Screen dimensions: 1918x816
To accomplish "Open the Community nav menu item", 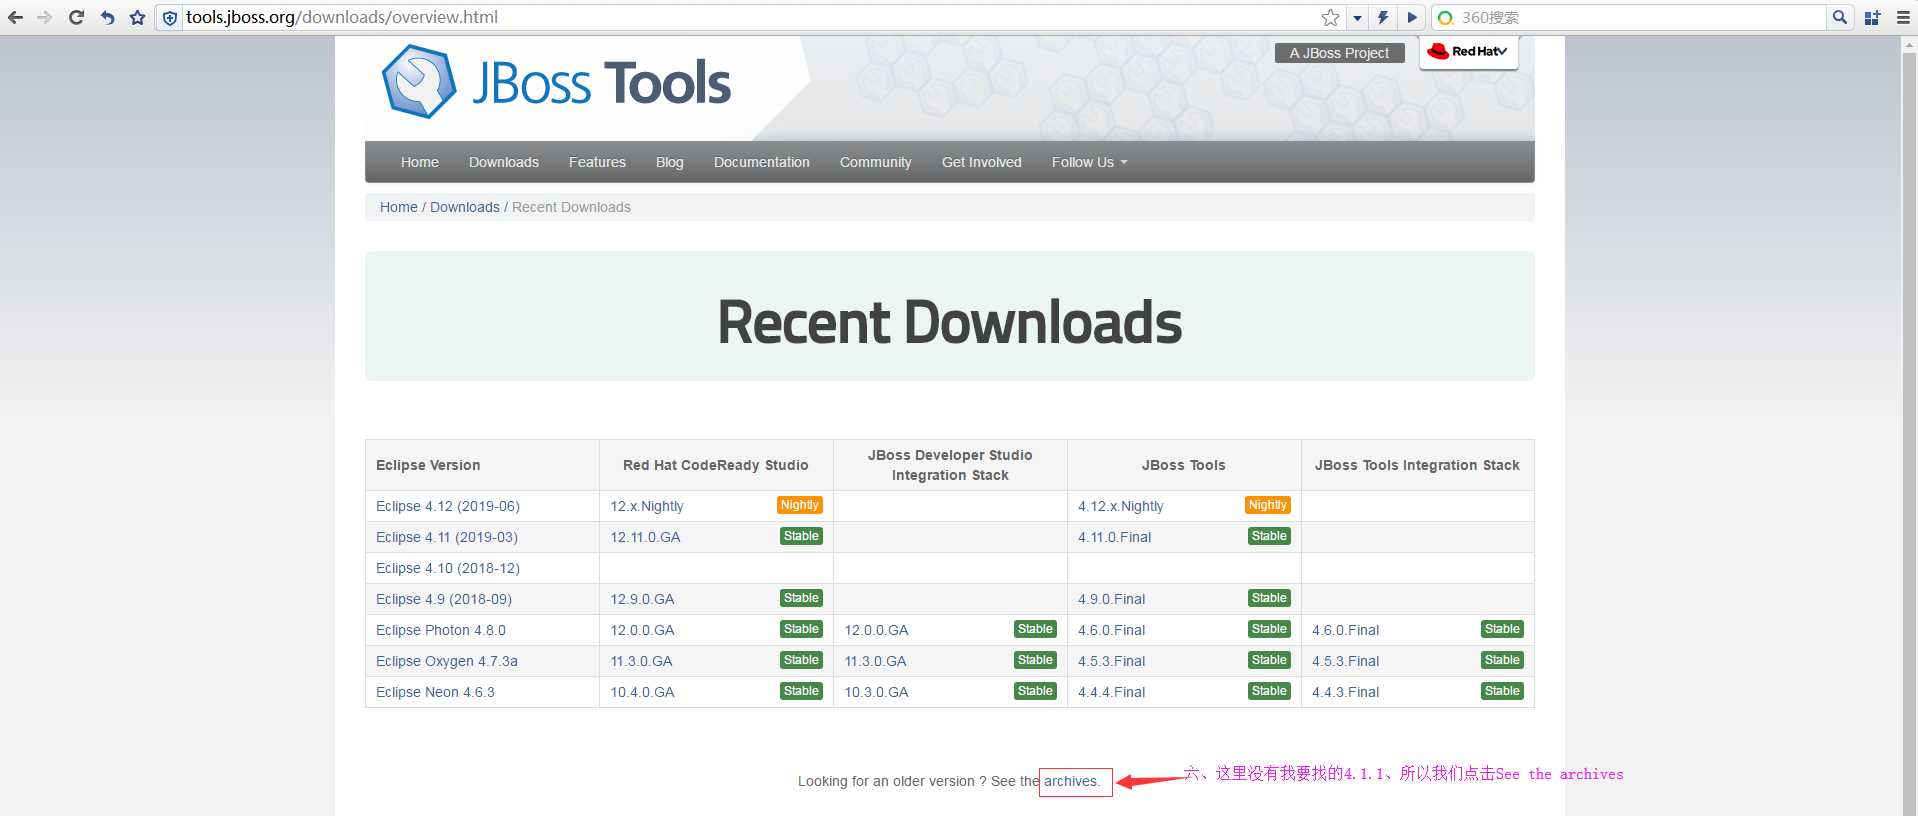I will (876, 162).
